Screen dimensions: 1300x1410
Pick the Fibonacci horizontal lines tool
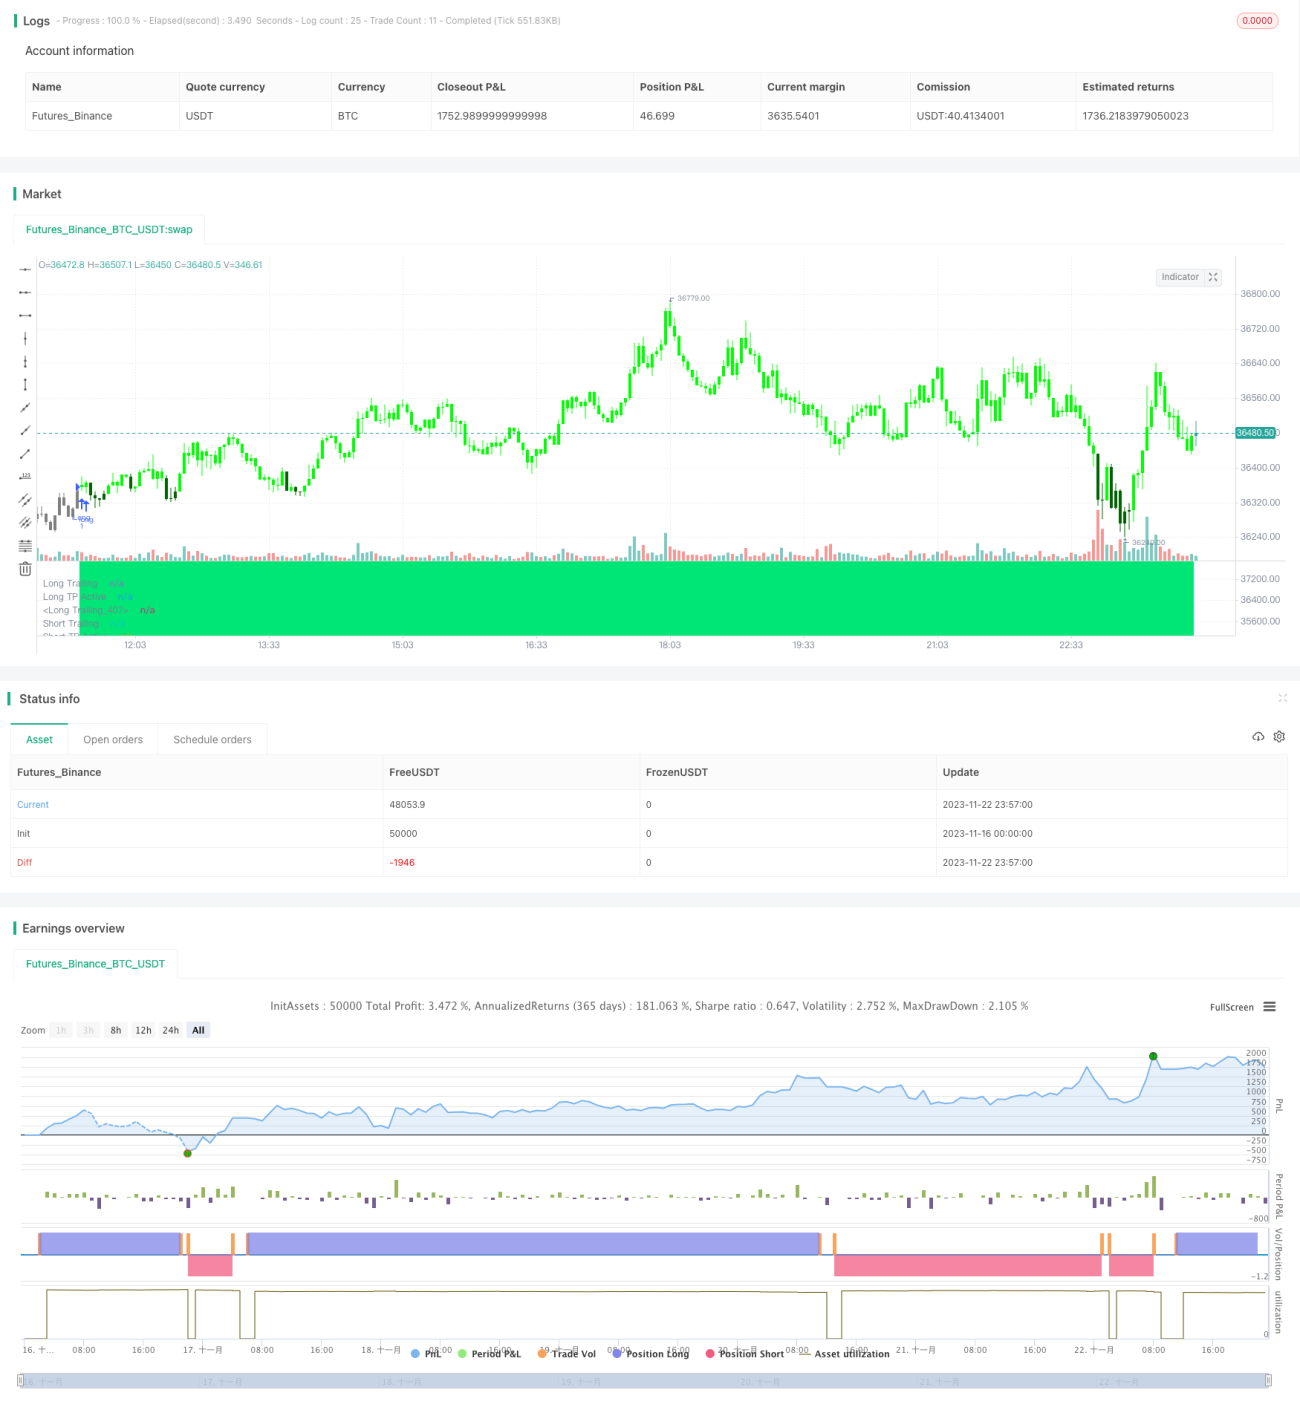pyautogui.click(x=25, y=546)
